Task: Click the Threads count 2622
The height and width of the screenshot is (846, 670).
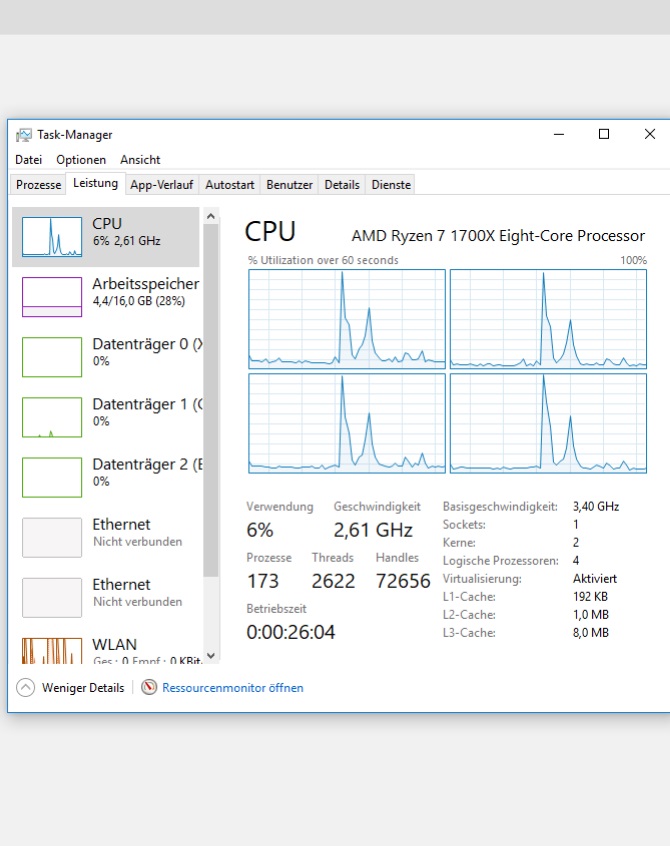Action: [x=333, y=581]
